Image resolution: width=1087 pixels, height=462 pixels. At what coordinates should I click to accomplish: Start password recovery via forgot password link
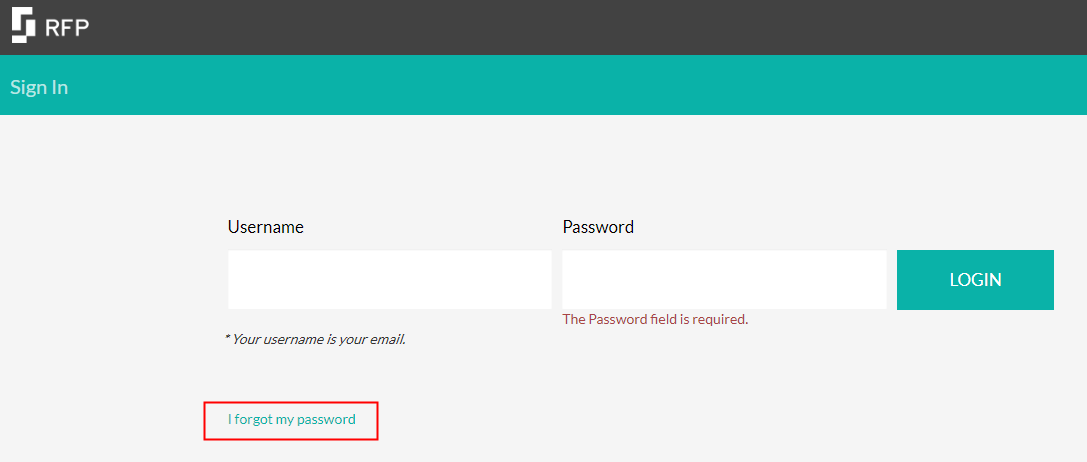pos(292,419)
